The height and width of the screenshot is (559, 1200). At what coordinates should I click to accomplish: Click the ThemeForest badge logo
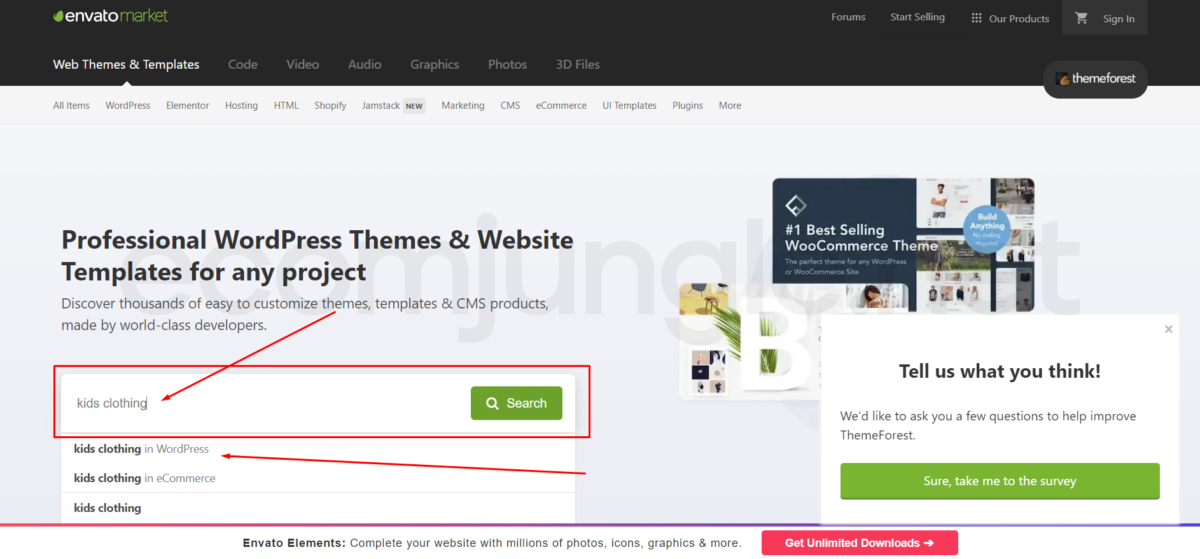coord(1095,79)
